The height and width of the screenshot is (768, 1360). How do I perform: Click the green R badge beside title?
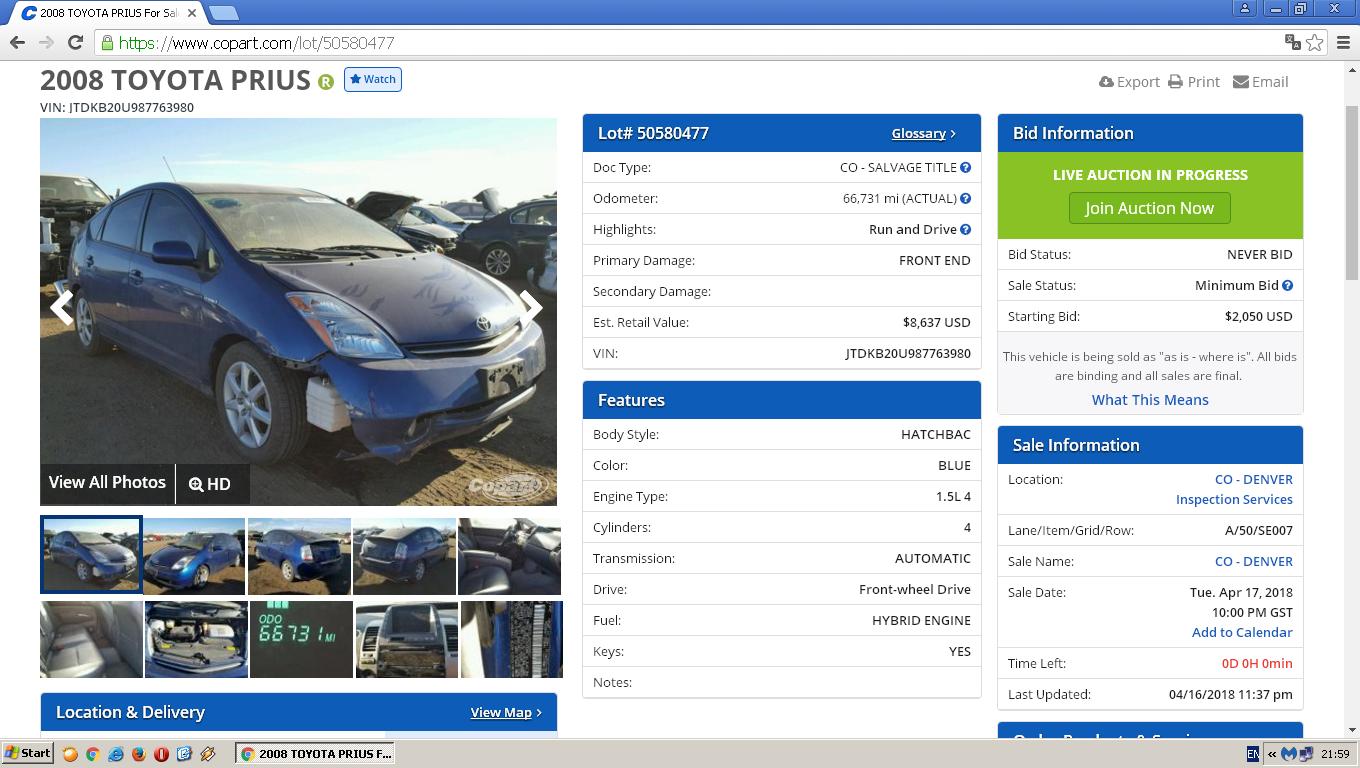coord(326,82)
